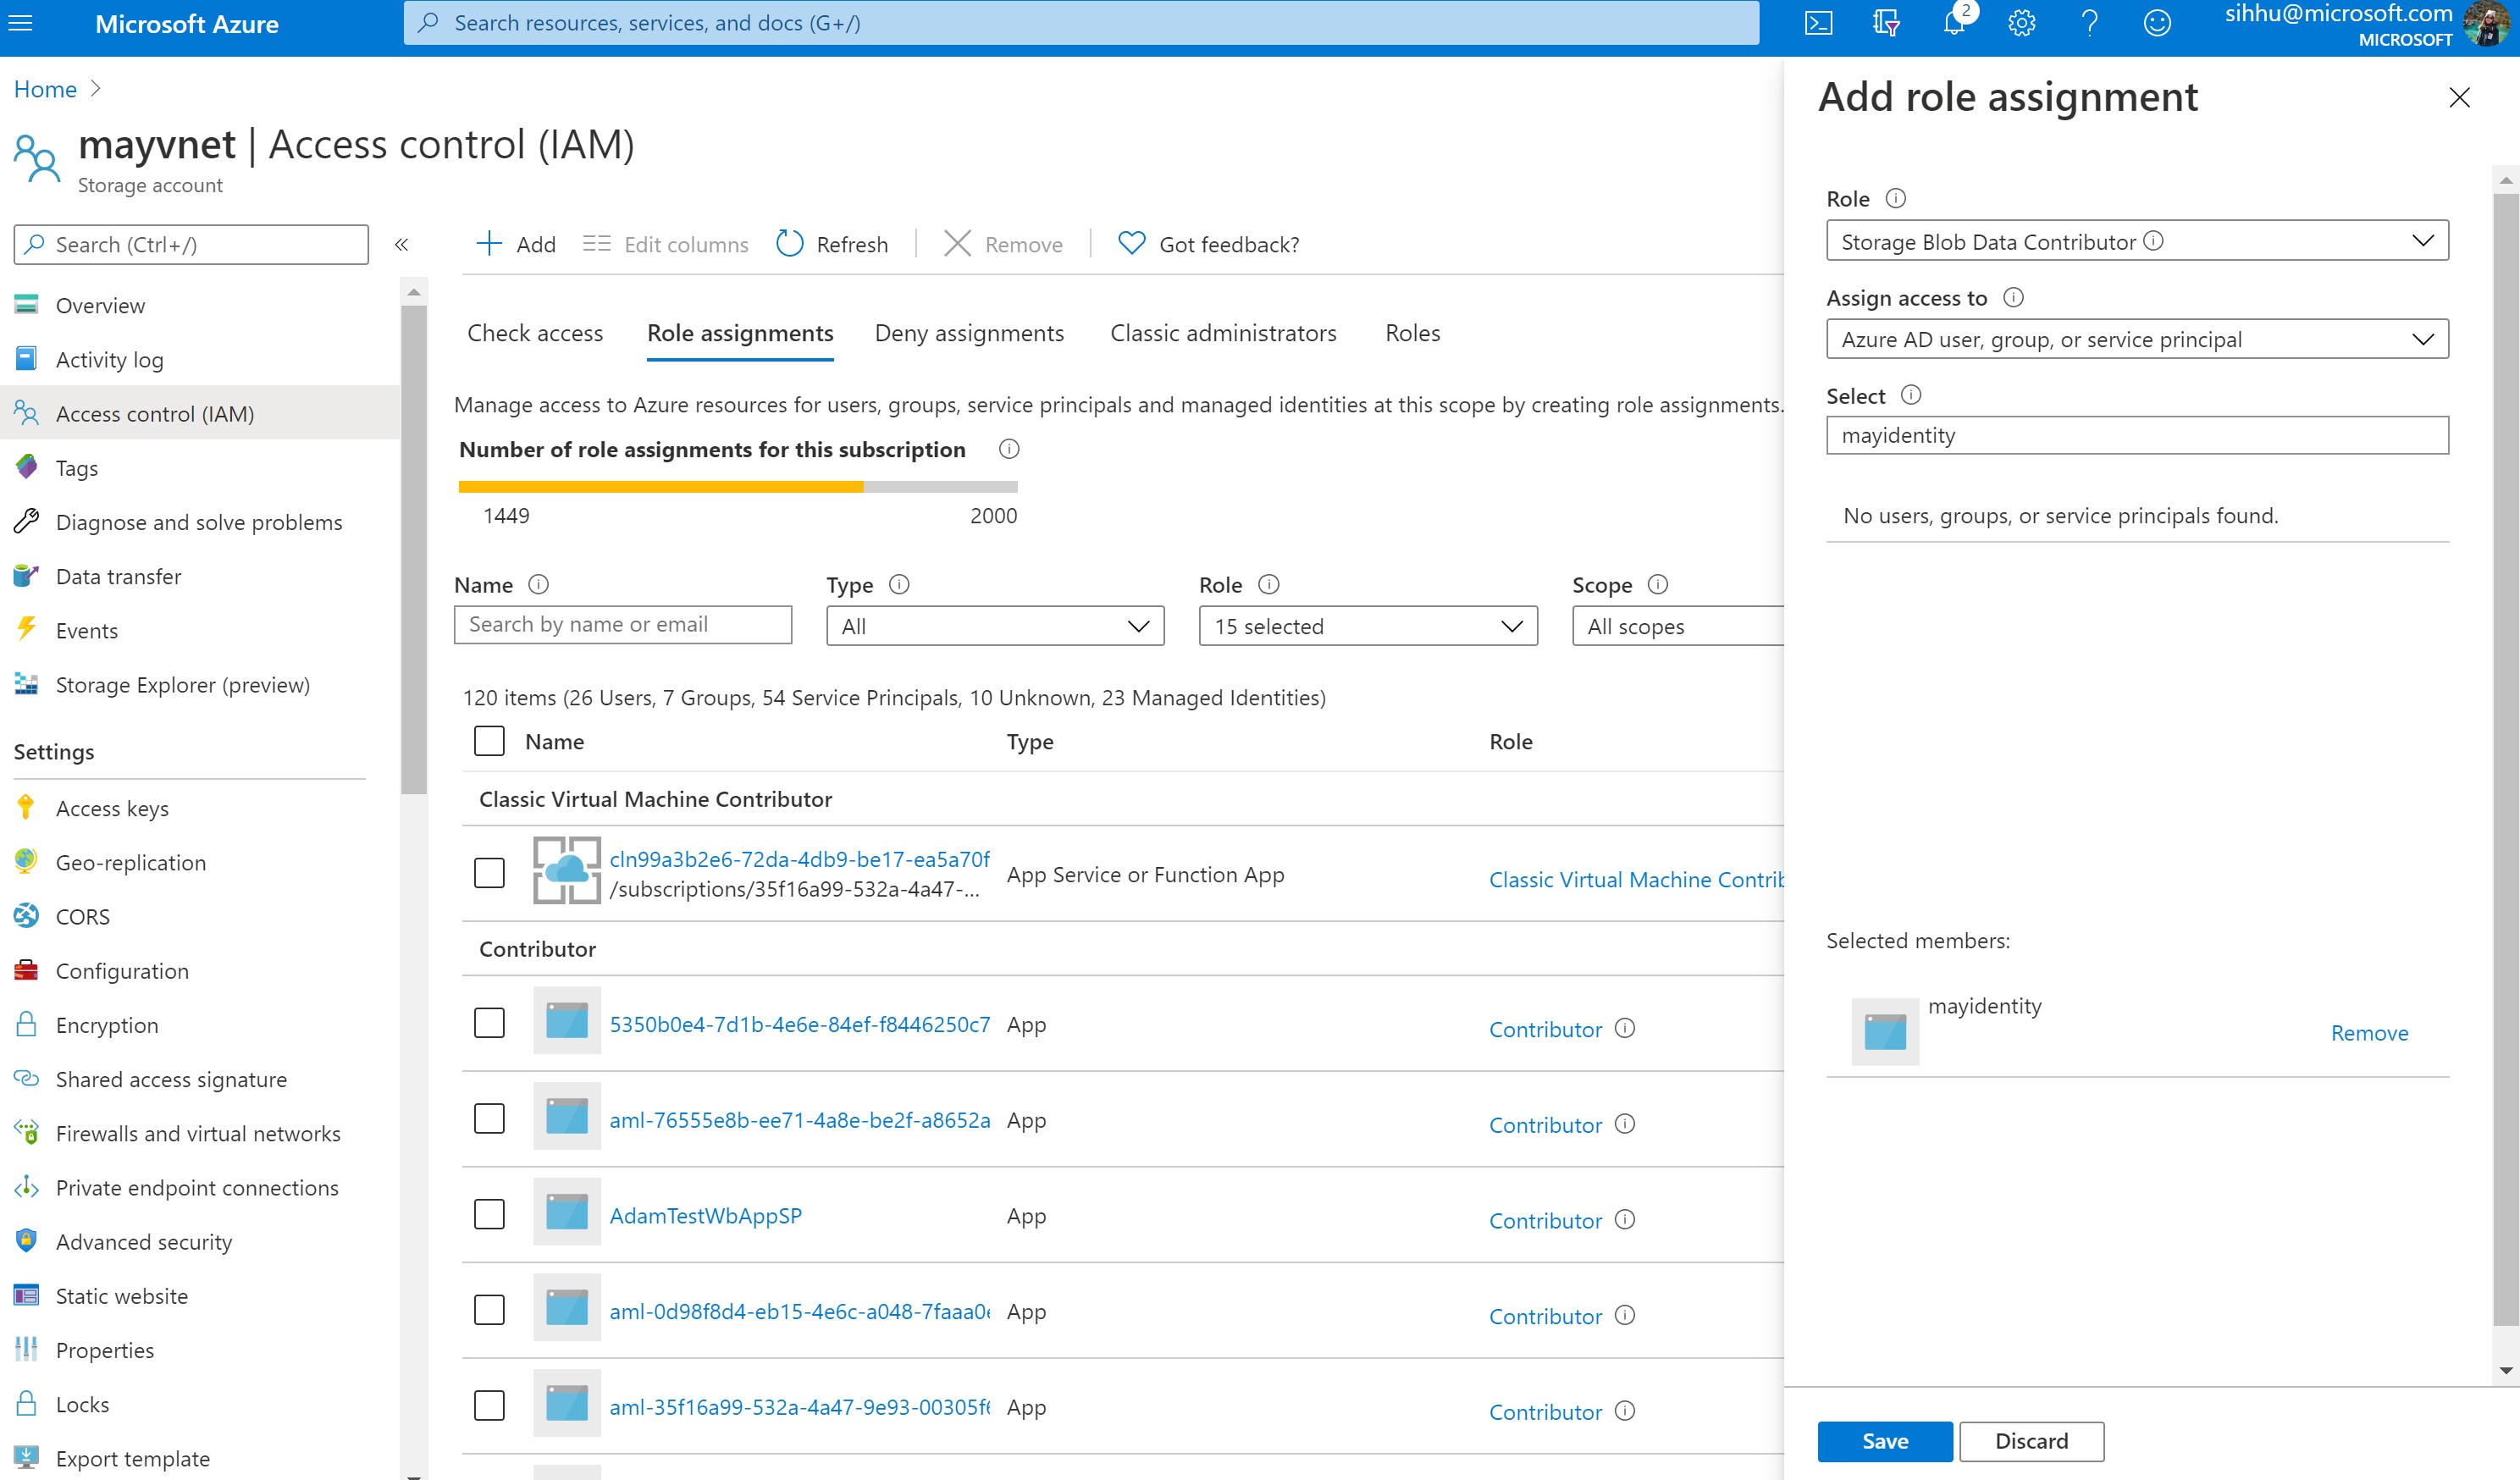Check the AdamTestWbAppSP row checkbox

489,1214
